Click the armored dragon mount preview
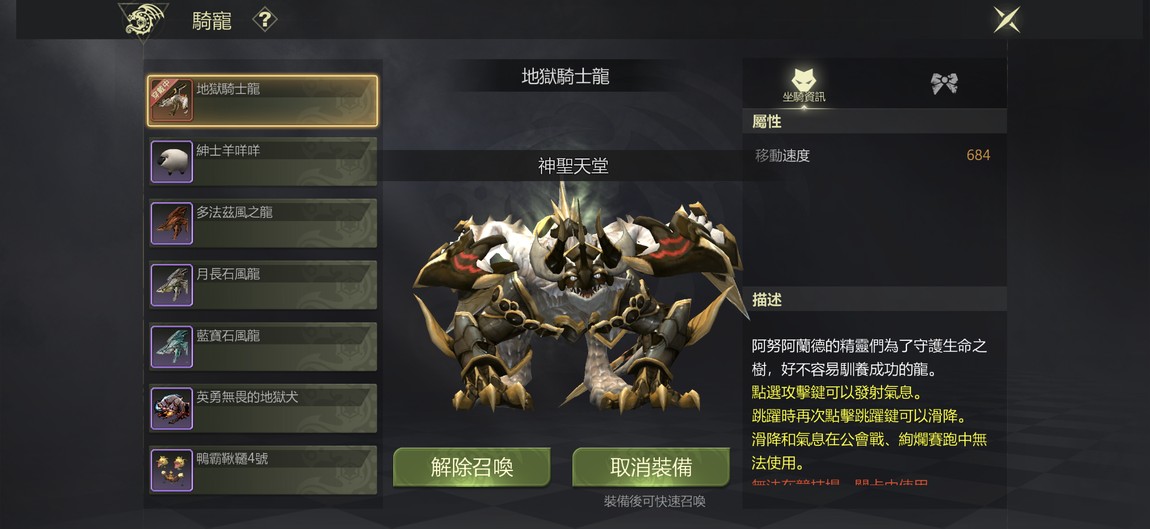 [579, 297]
